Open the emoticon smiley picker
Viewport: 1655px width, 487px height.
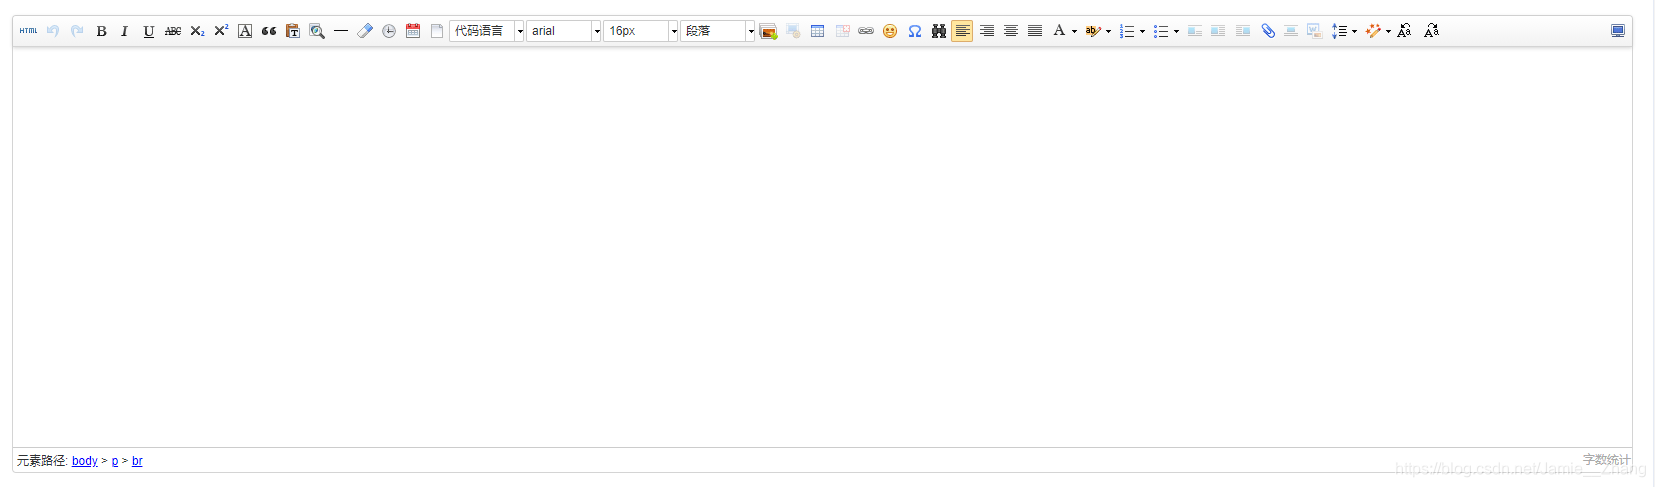[890, 31]
